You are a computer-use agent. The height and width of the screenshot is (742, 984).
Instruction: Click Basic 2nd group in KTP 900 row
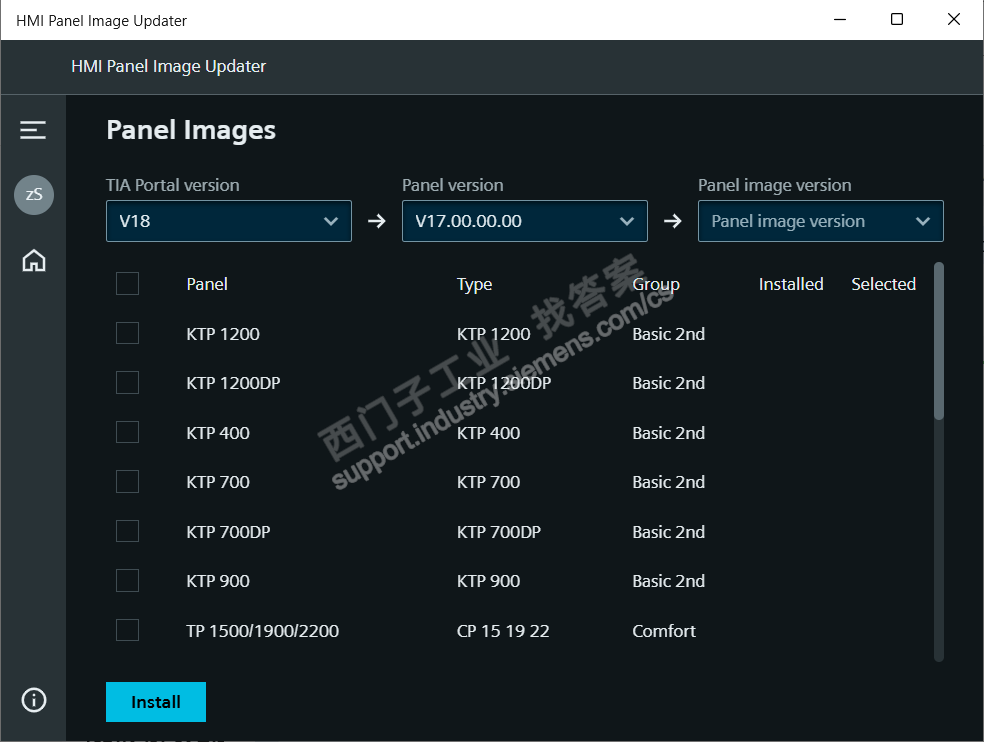(668, 581)
